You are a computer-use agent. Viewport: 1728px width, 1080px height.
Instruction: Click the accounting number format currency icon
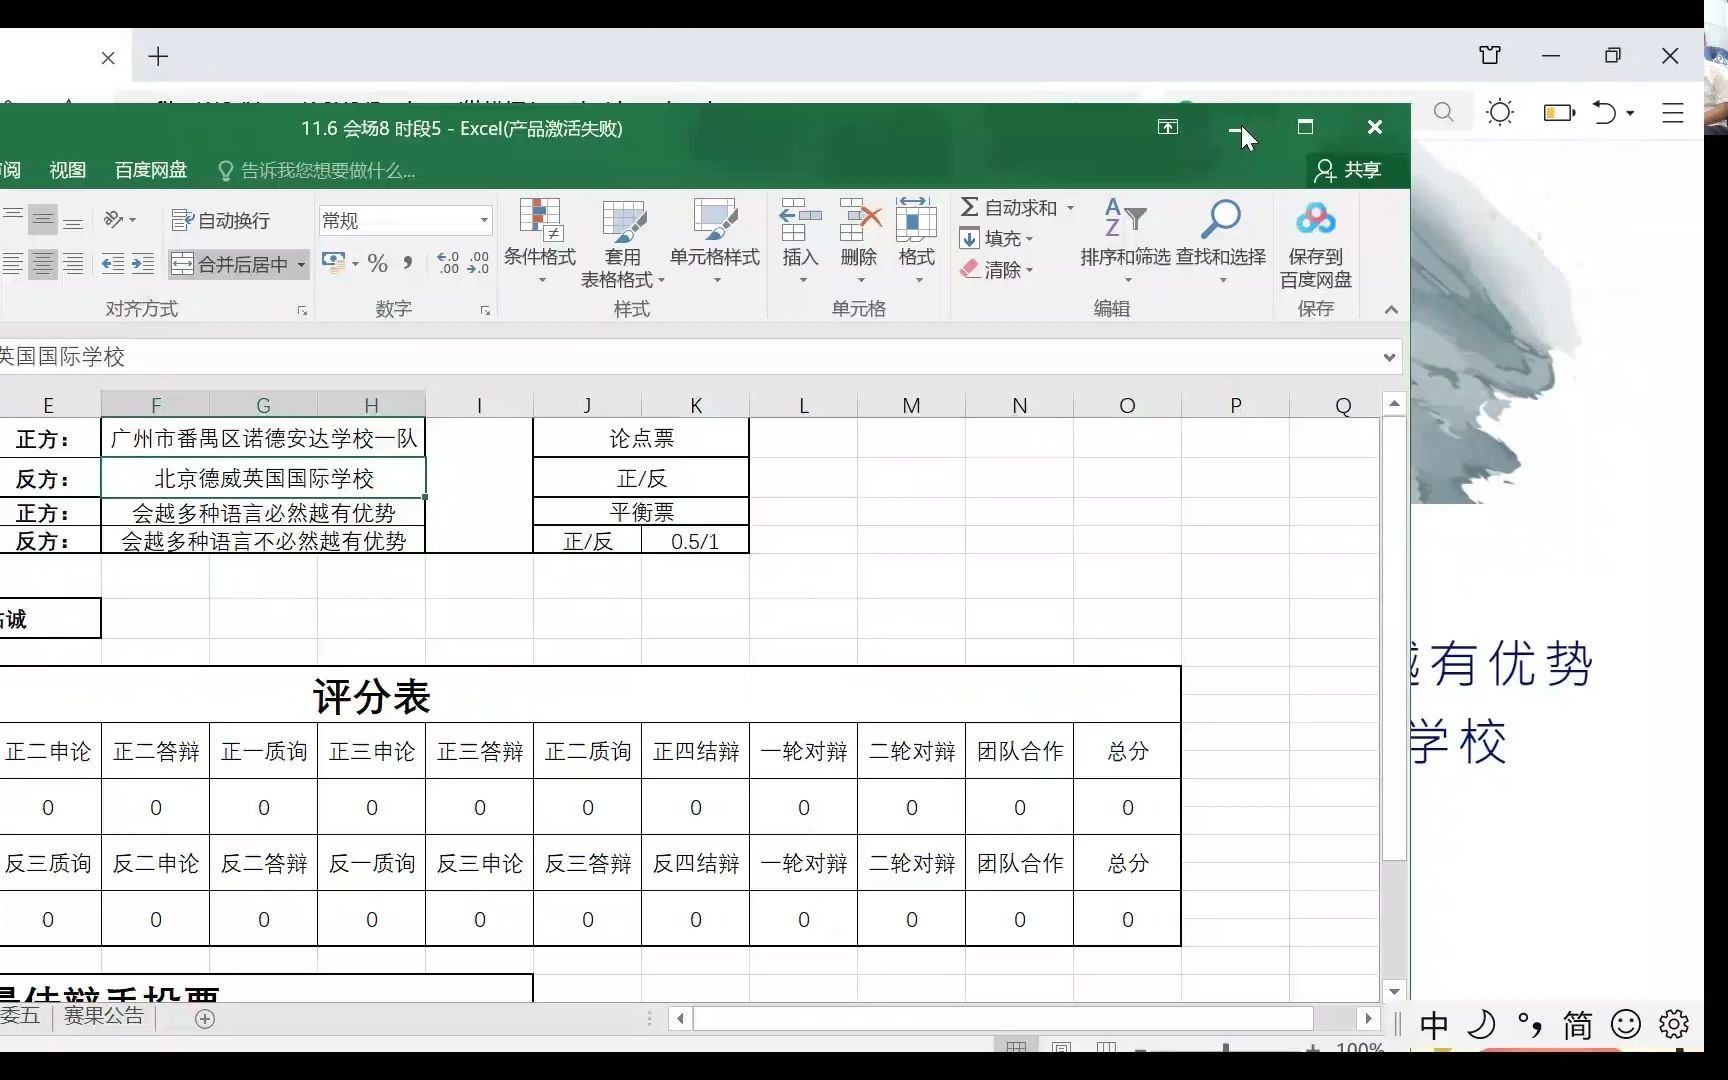pyautogui.click(x=333, y=264)
